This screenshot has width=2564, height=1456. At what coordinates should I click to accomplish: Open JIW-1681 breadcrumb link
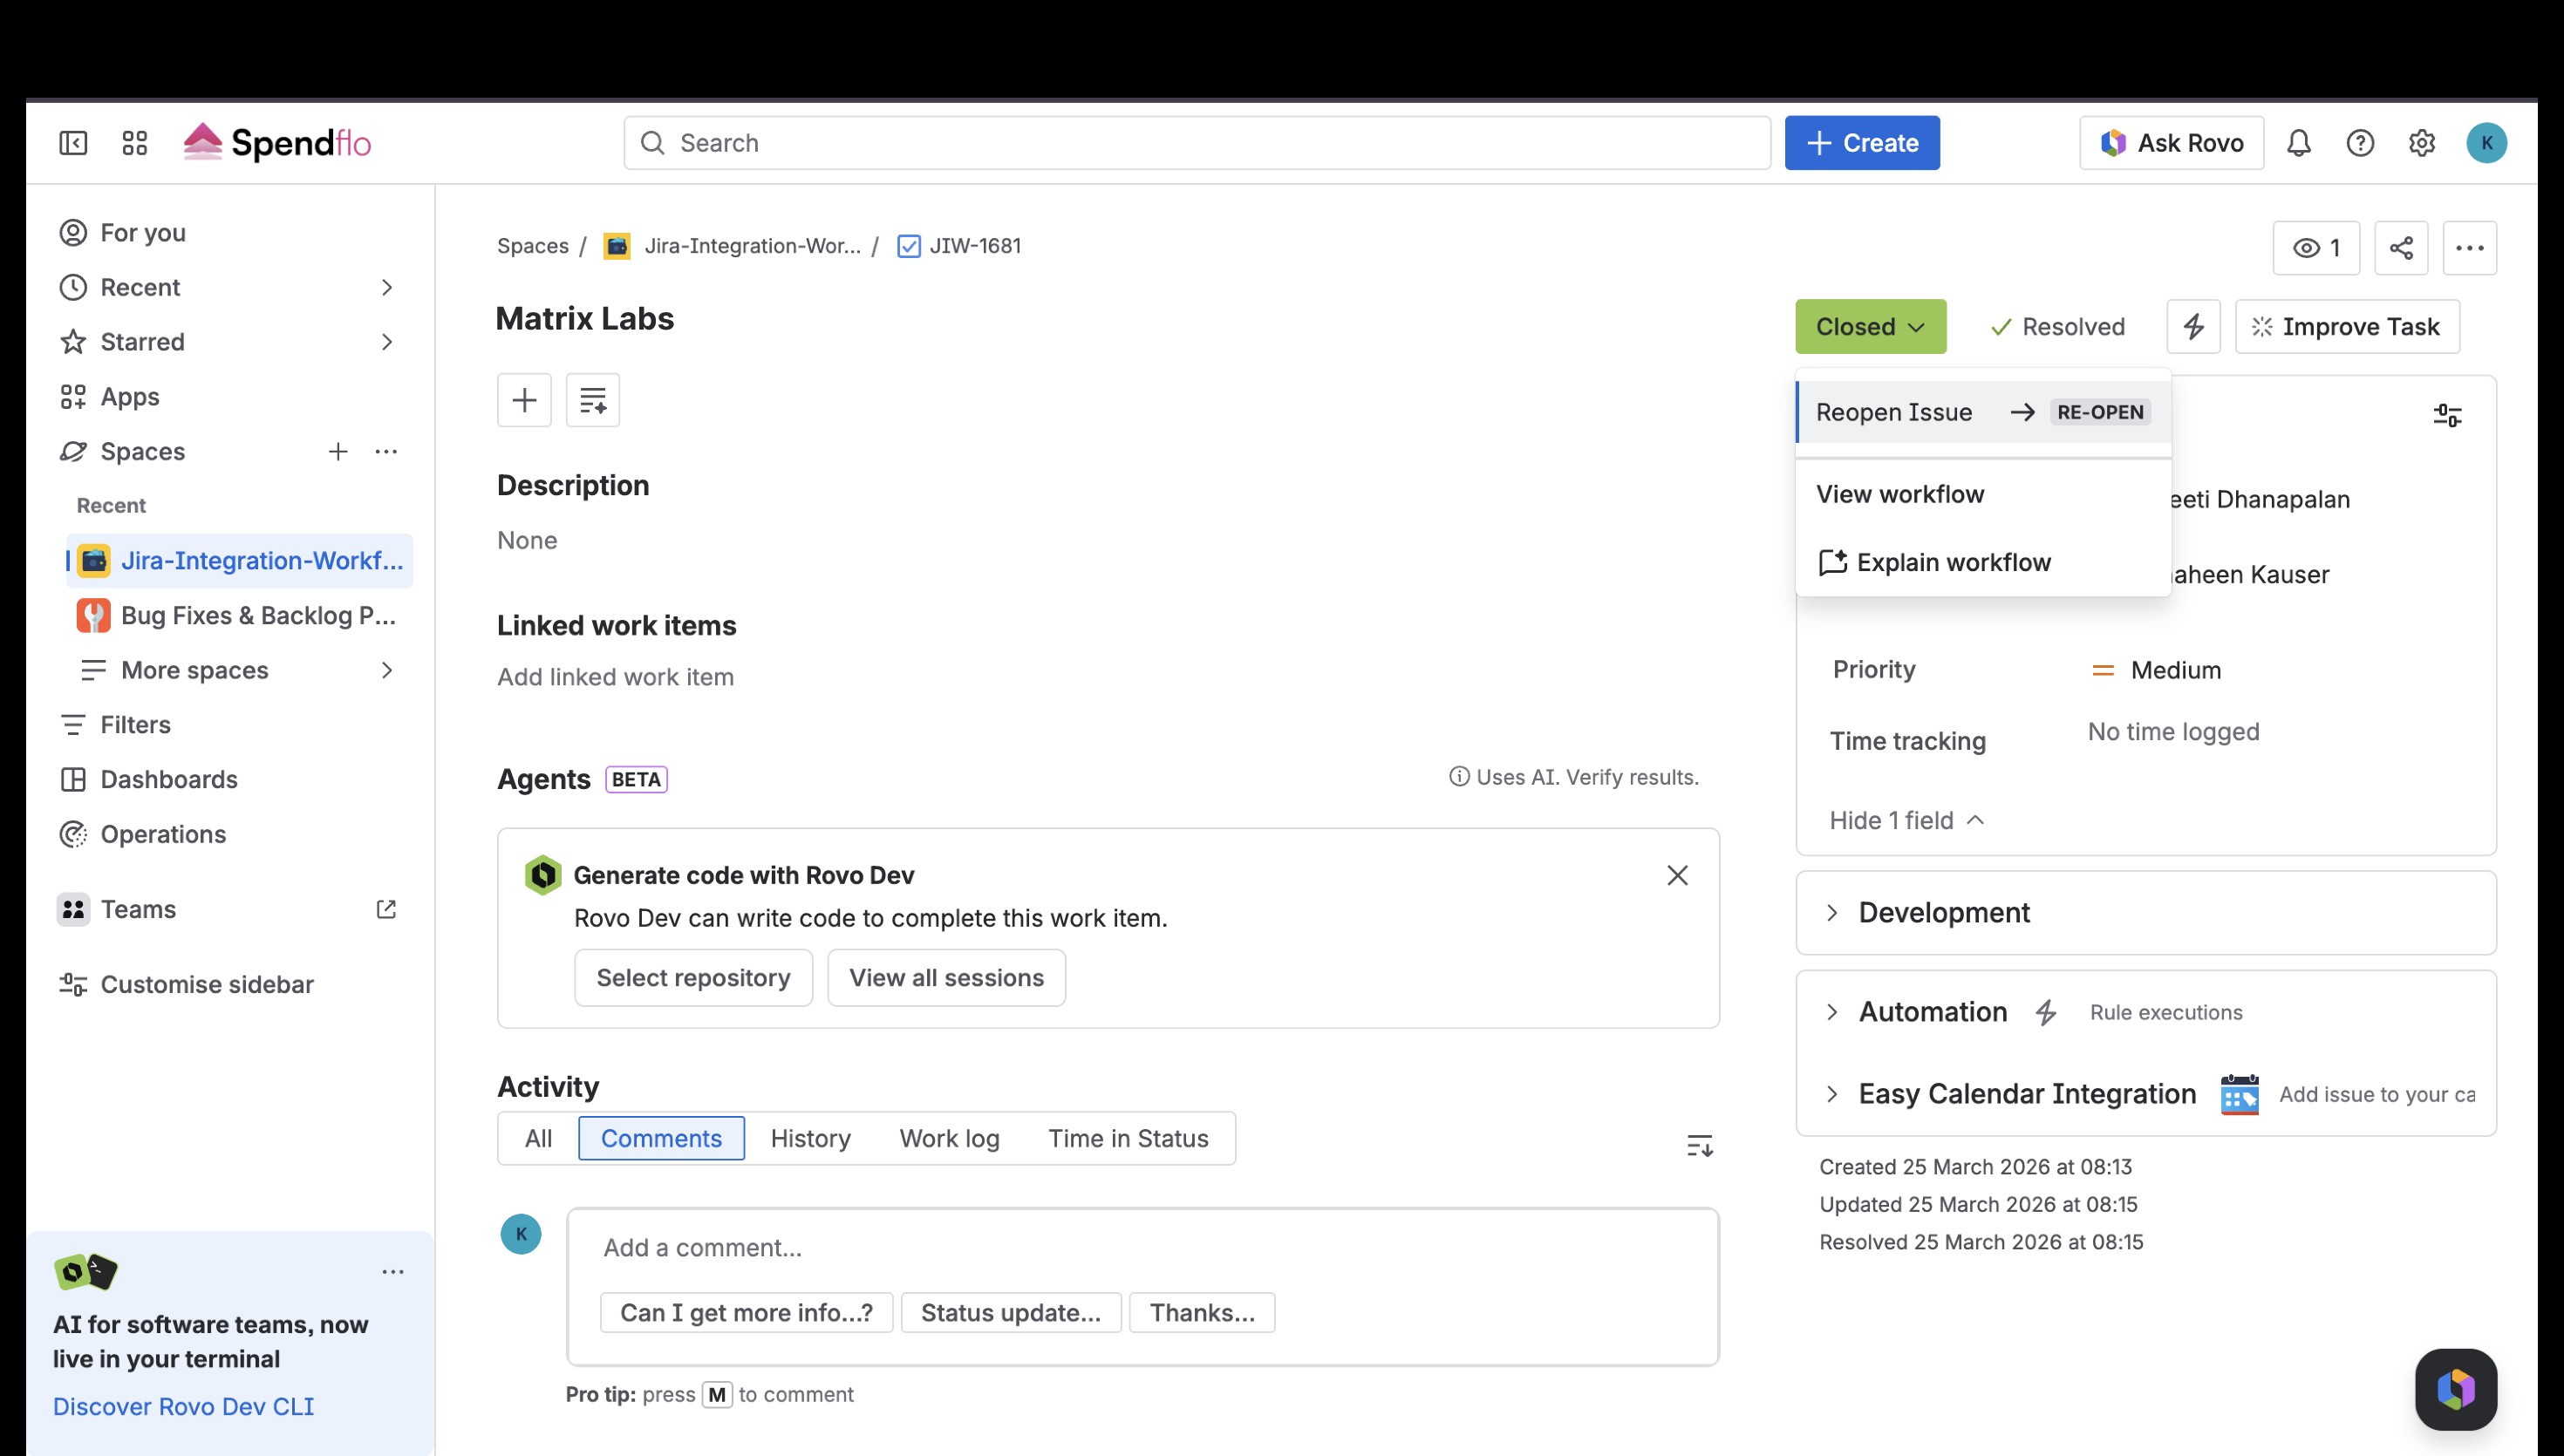[974, 246]
